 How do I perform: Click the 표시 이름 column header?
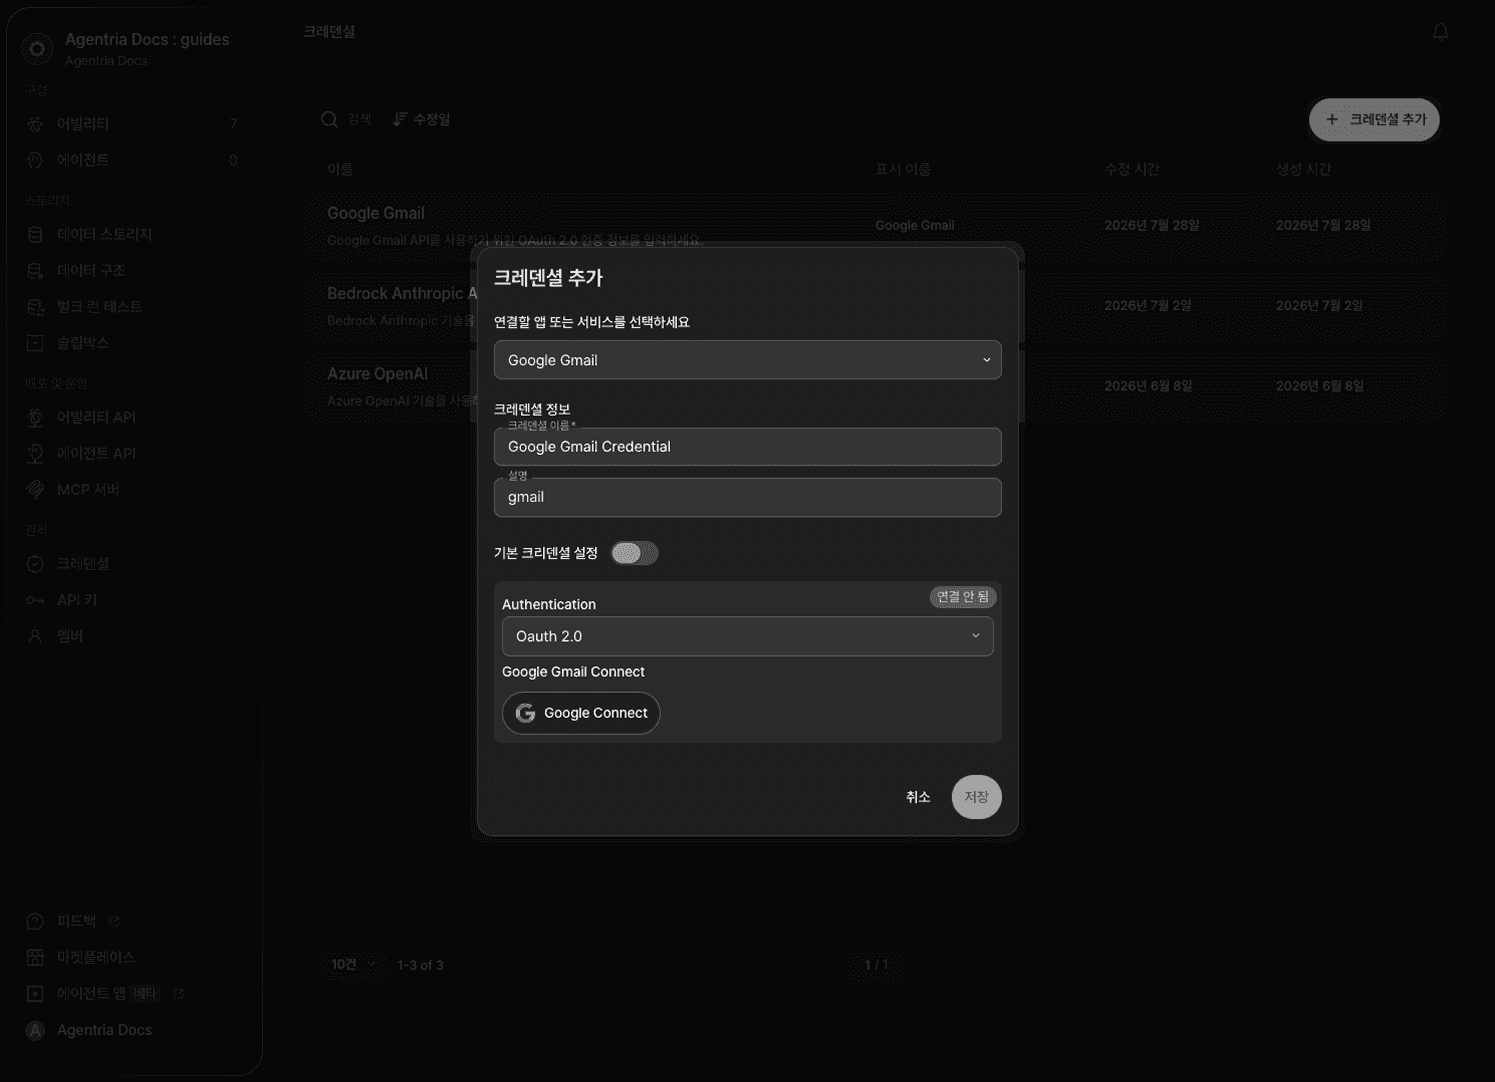(x=903, y=169)
